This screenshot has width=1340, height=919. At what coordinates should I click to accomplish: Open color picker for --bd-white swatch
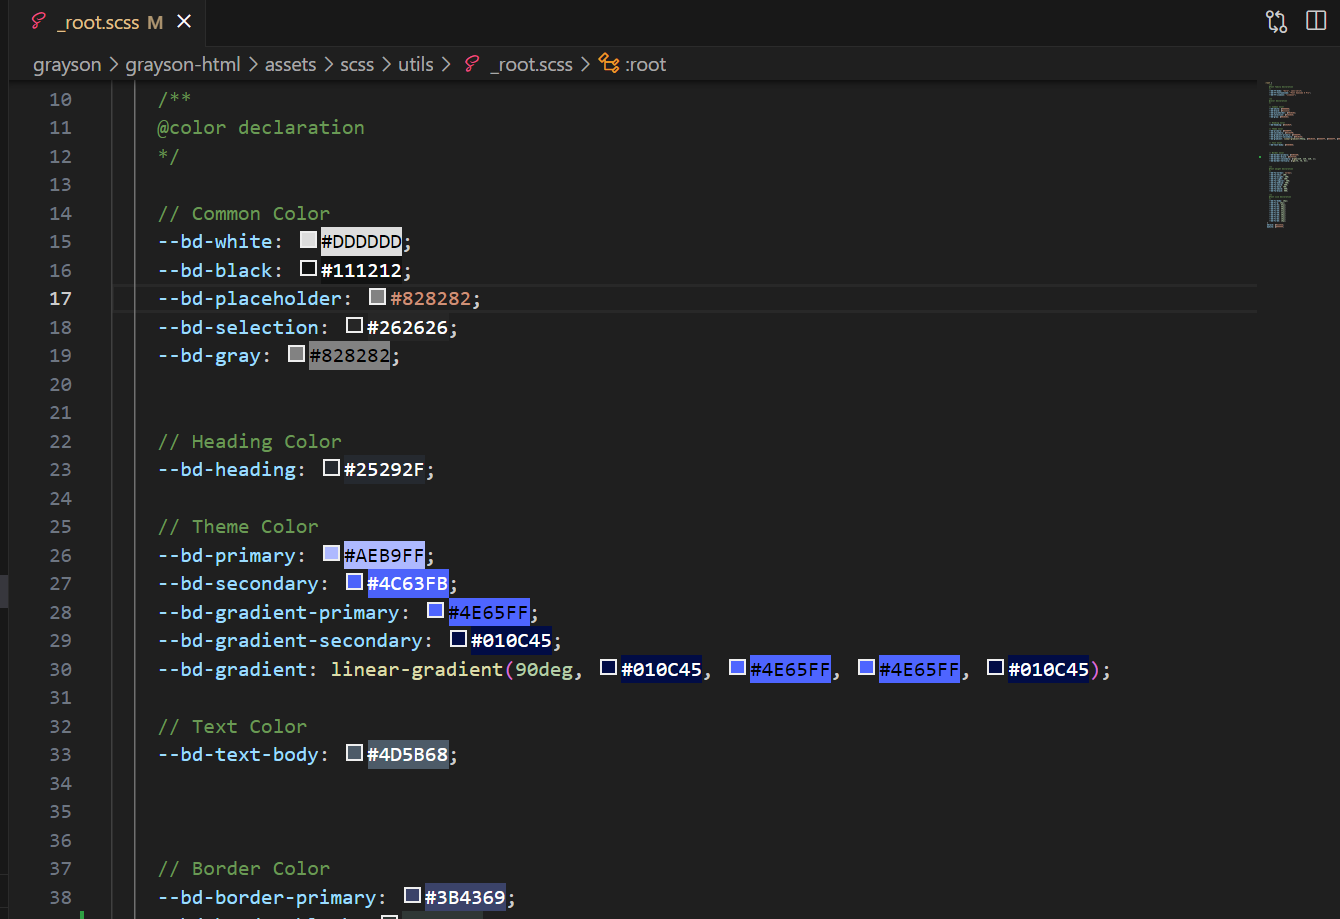(x=309, y=240)
